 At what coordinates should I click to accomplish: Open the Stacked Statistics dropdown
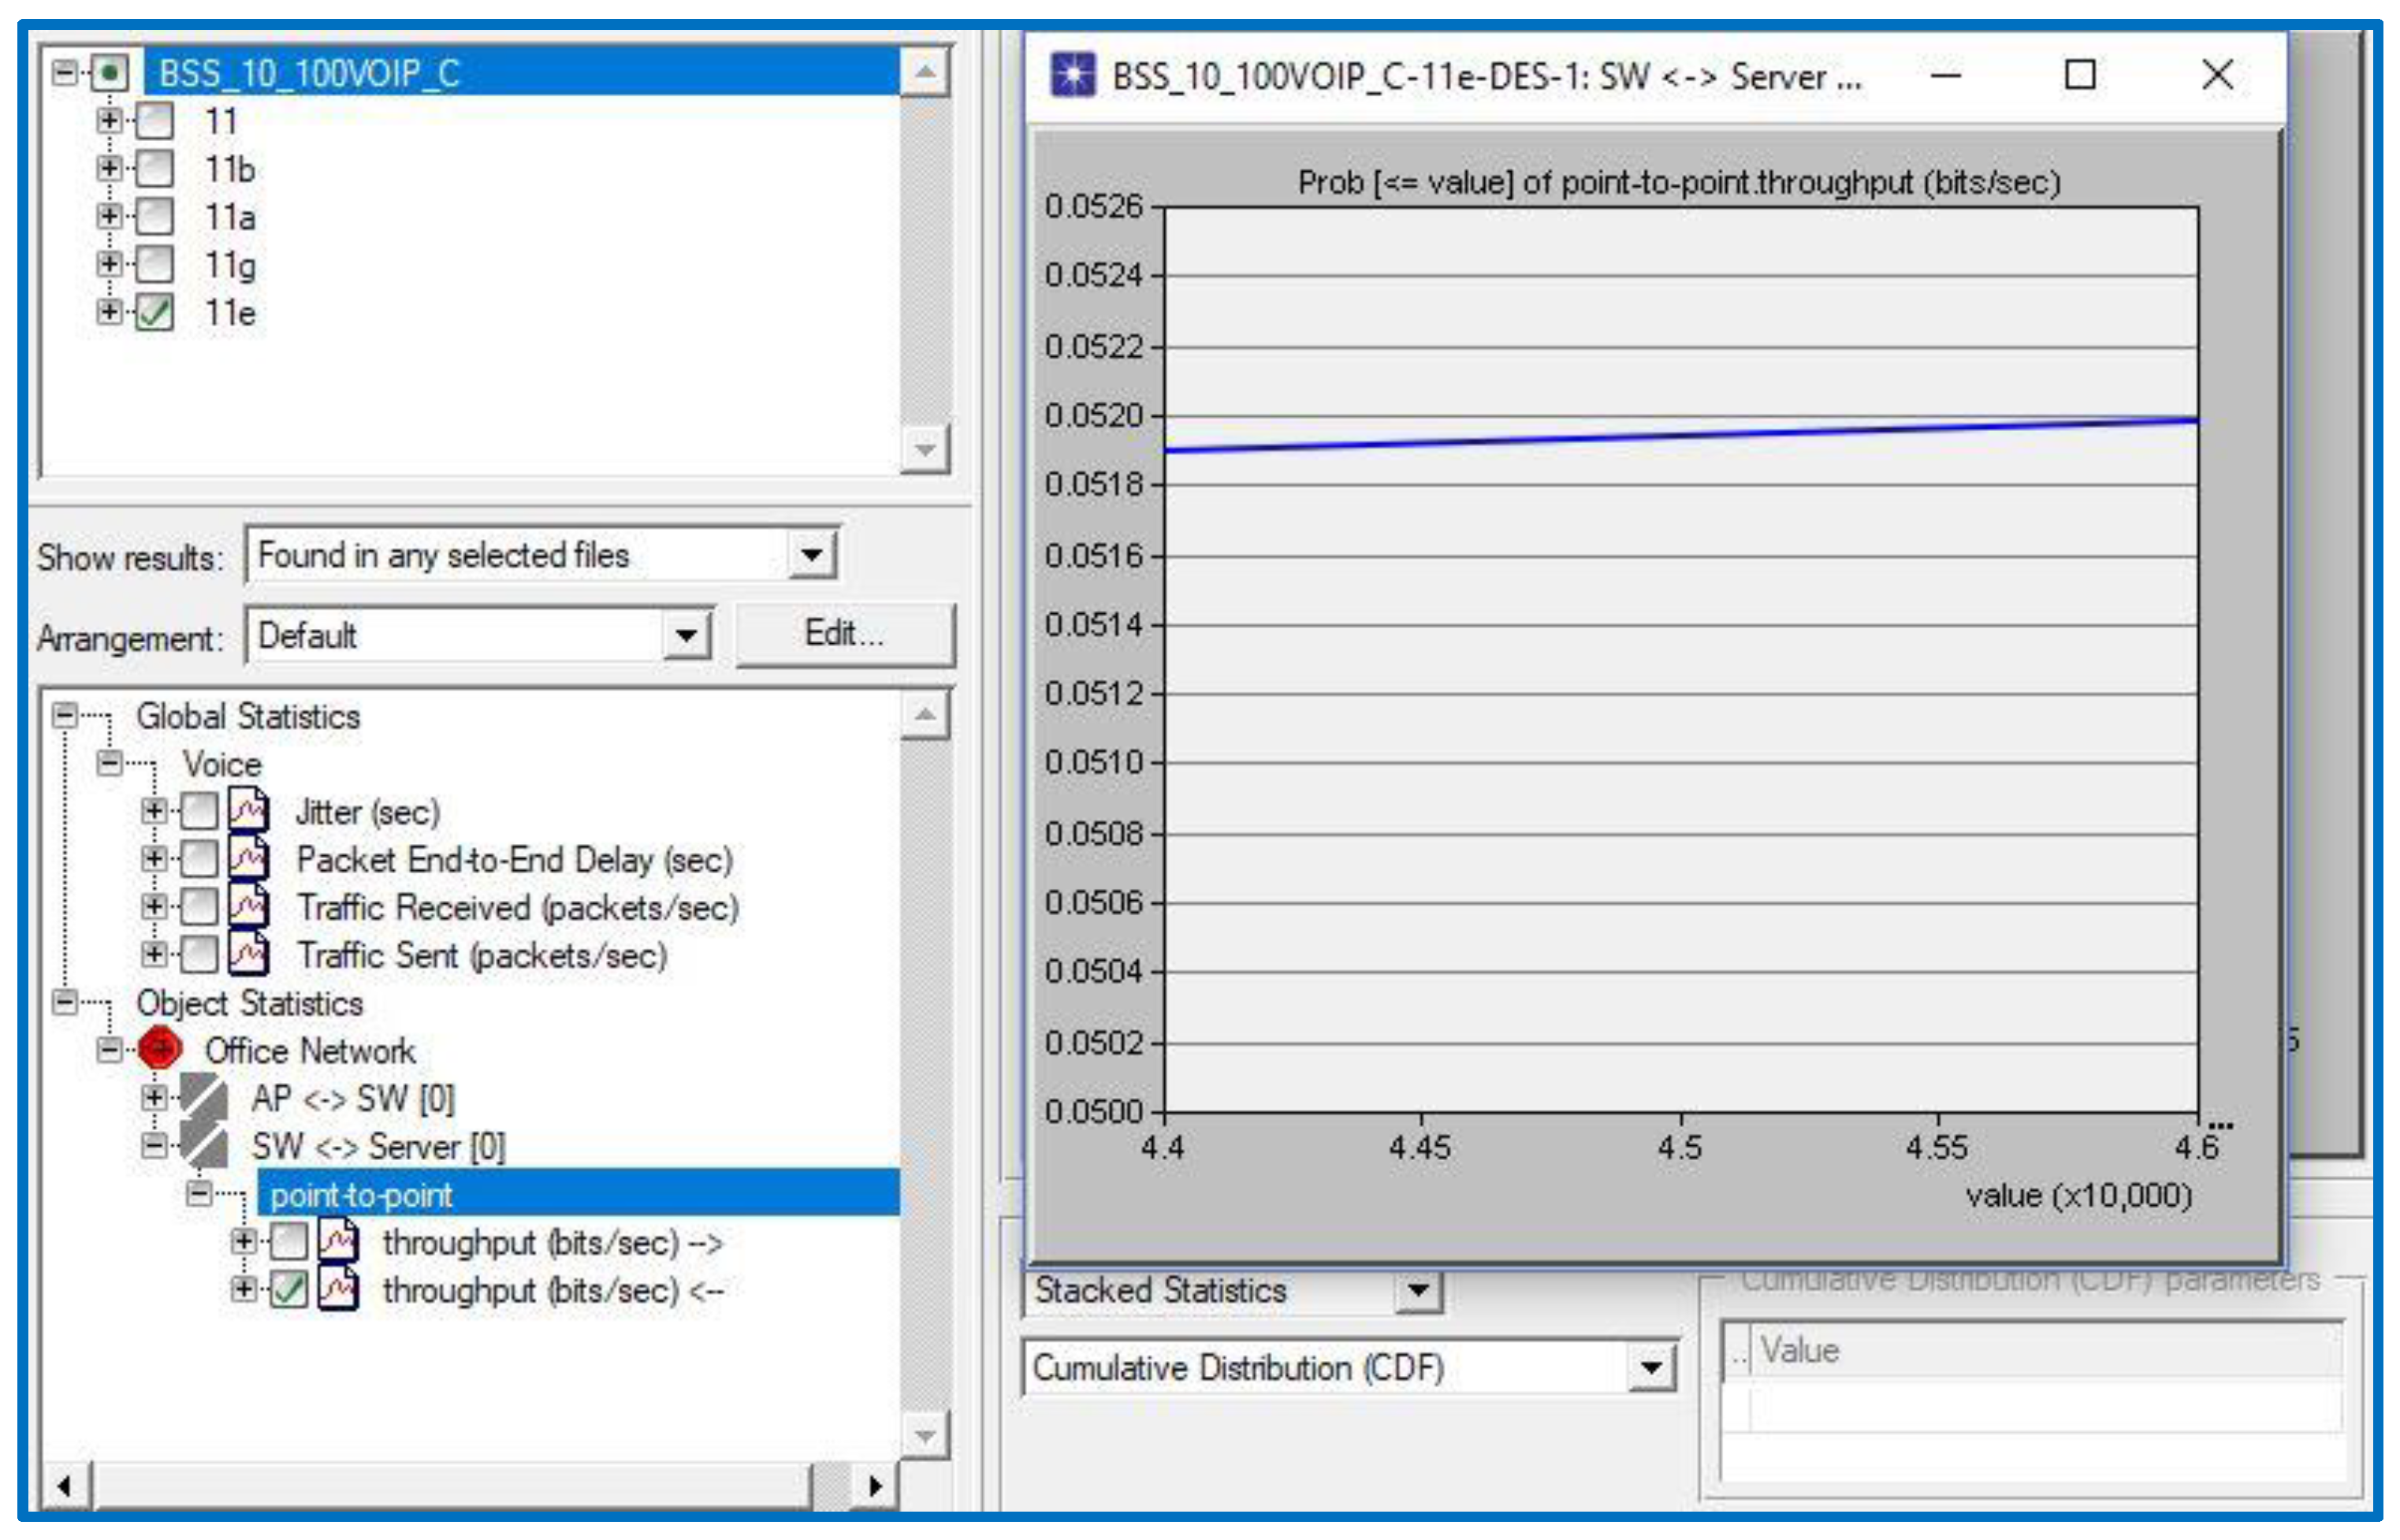pos(1418,1291)
